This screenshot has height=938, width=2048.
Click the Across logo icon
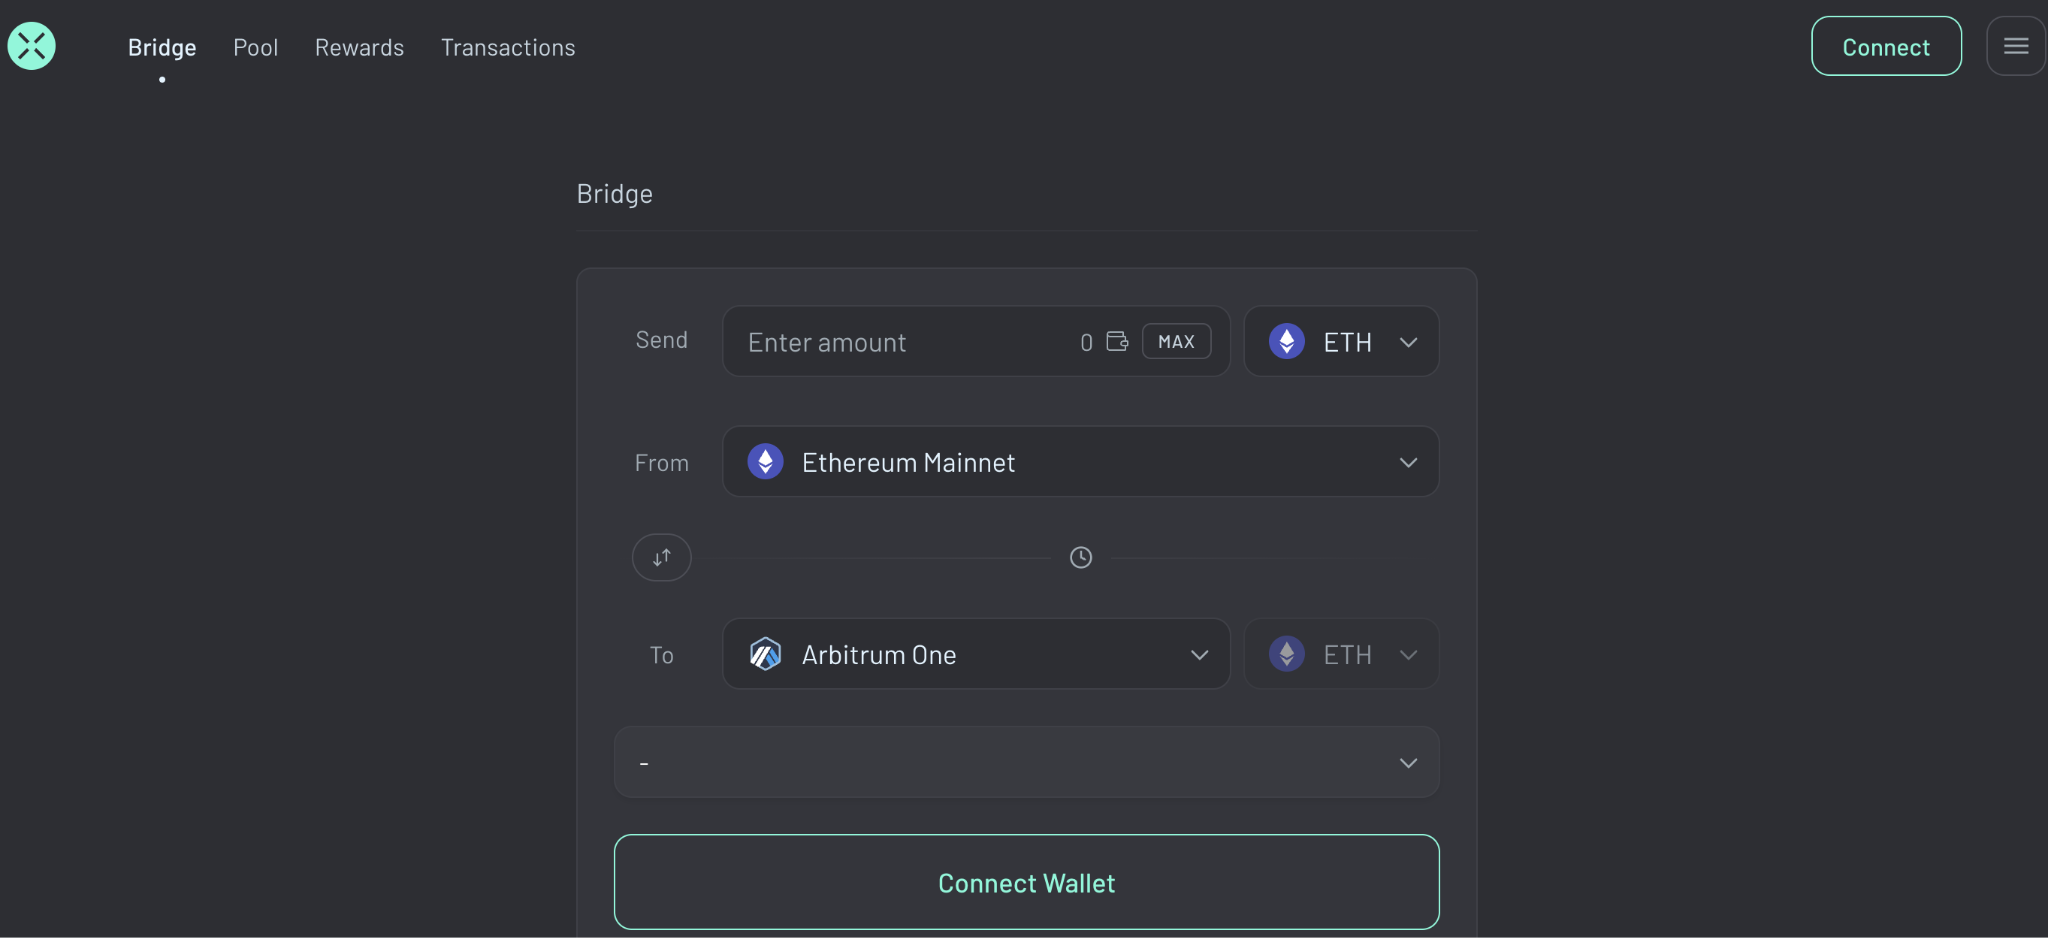click(32, 46)
